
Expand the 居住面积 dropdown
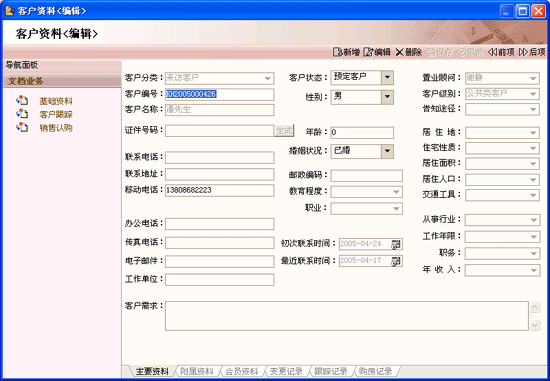(x=534, y=163)
